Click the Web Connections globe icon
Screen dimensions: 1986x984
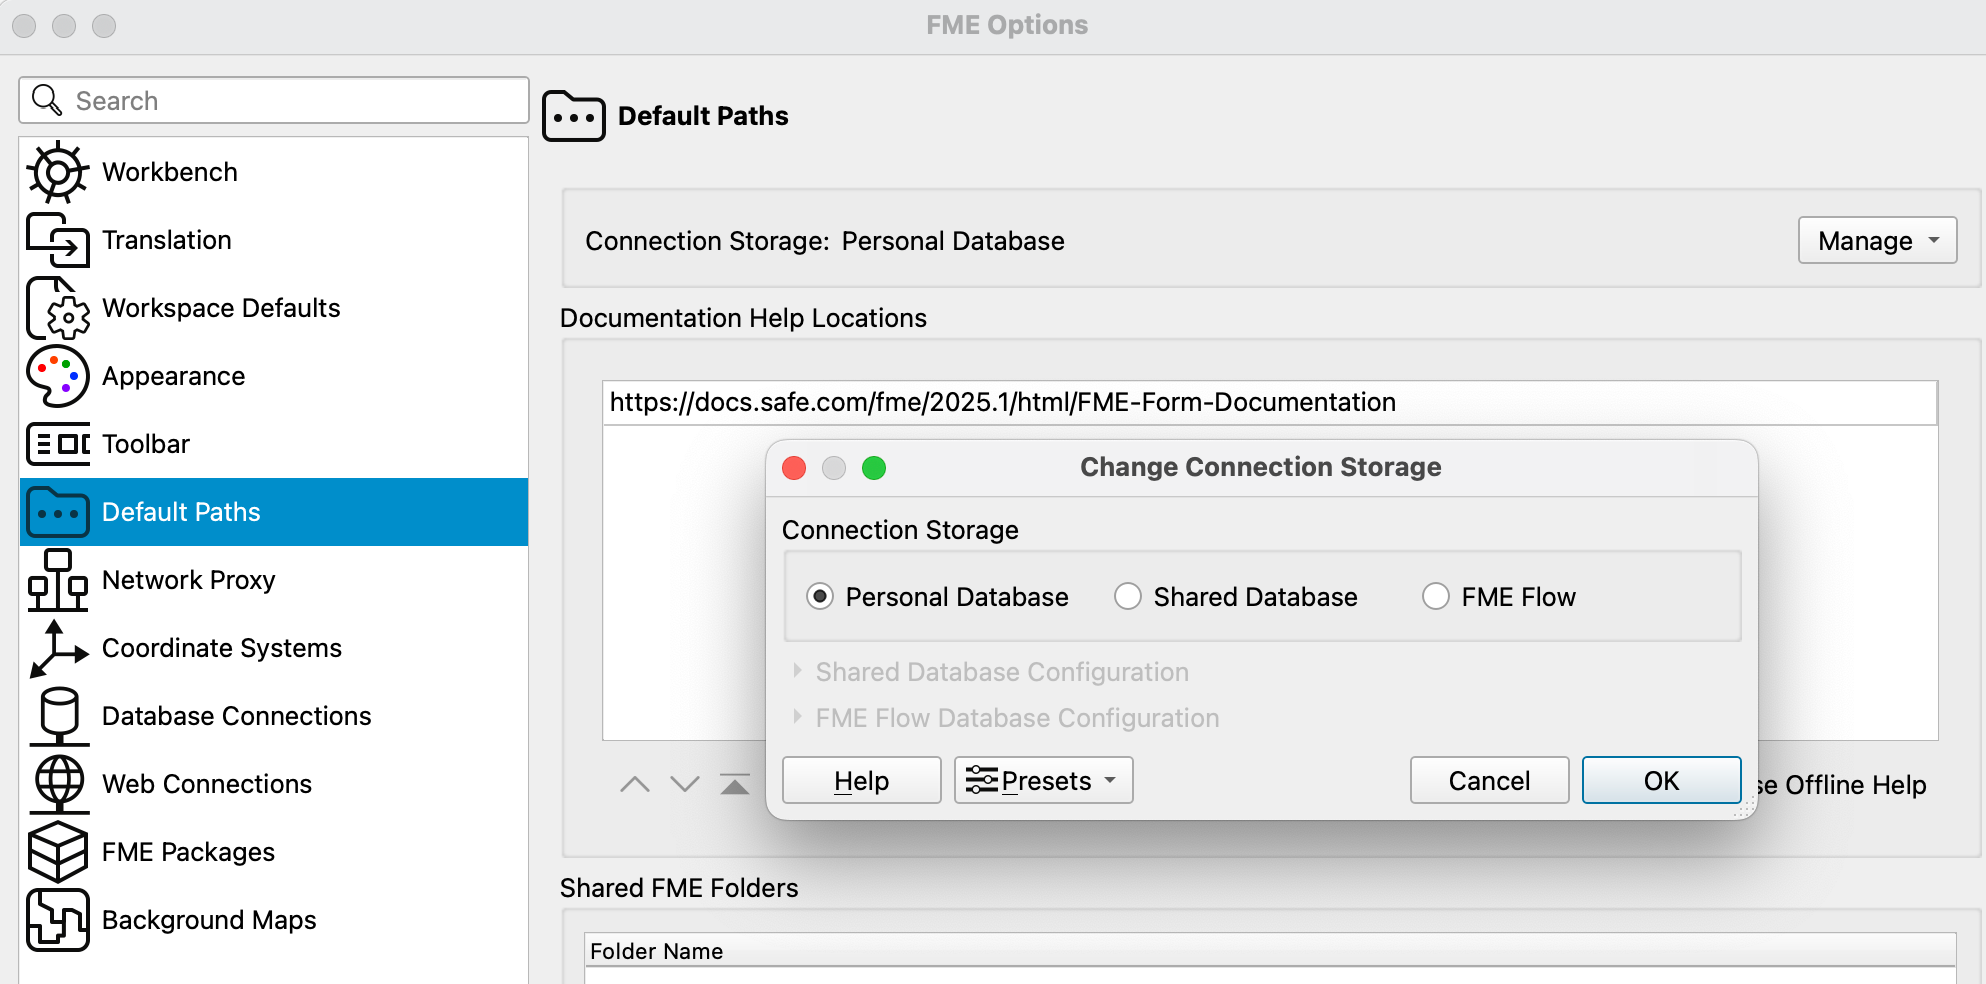(58, 784)
